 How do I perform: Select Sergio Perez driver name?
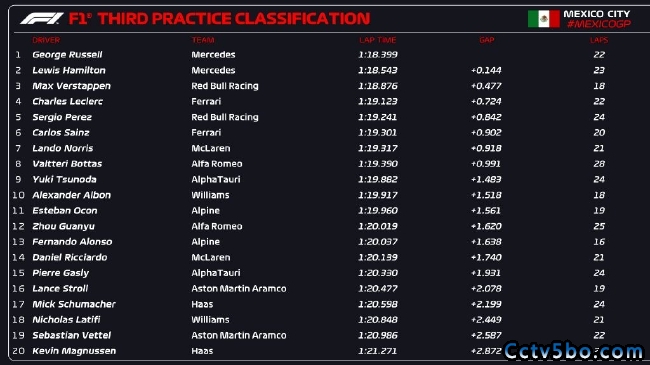(62, 117)
